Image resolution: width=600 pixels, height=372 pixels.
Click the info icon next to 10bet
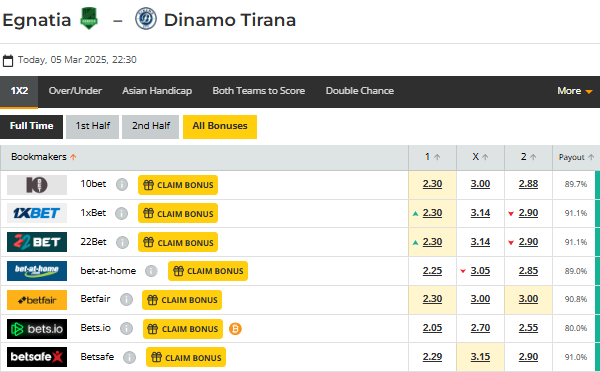tap(122, 184)
